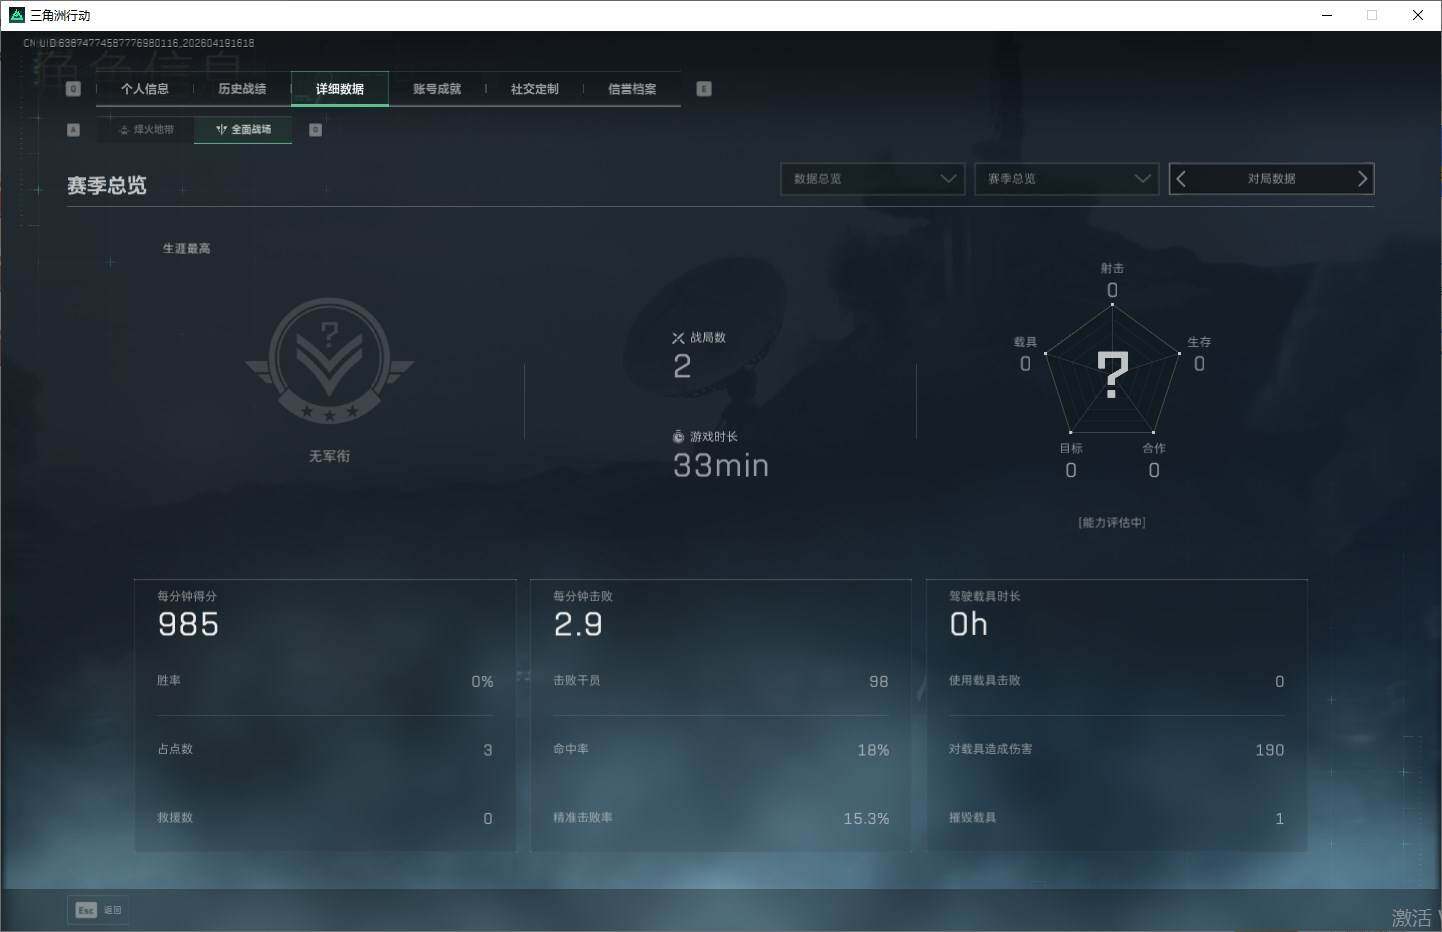
Task: Click the right arrow beside 对局数据
Action: pyautogui.click(x=1361, y=179)
